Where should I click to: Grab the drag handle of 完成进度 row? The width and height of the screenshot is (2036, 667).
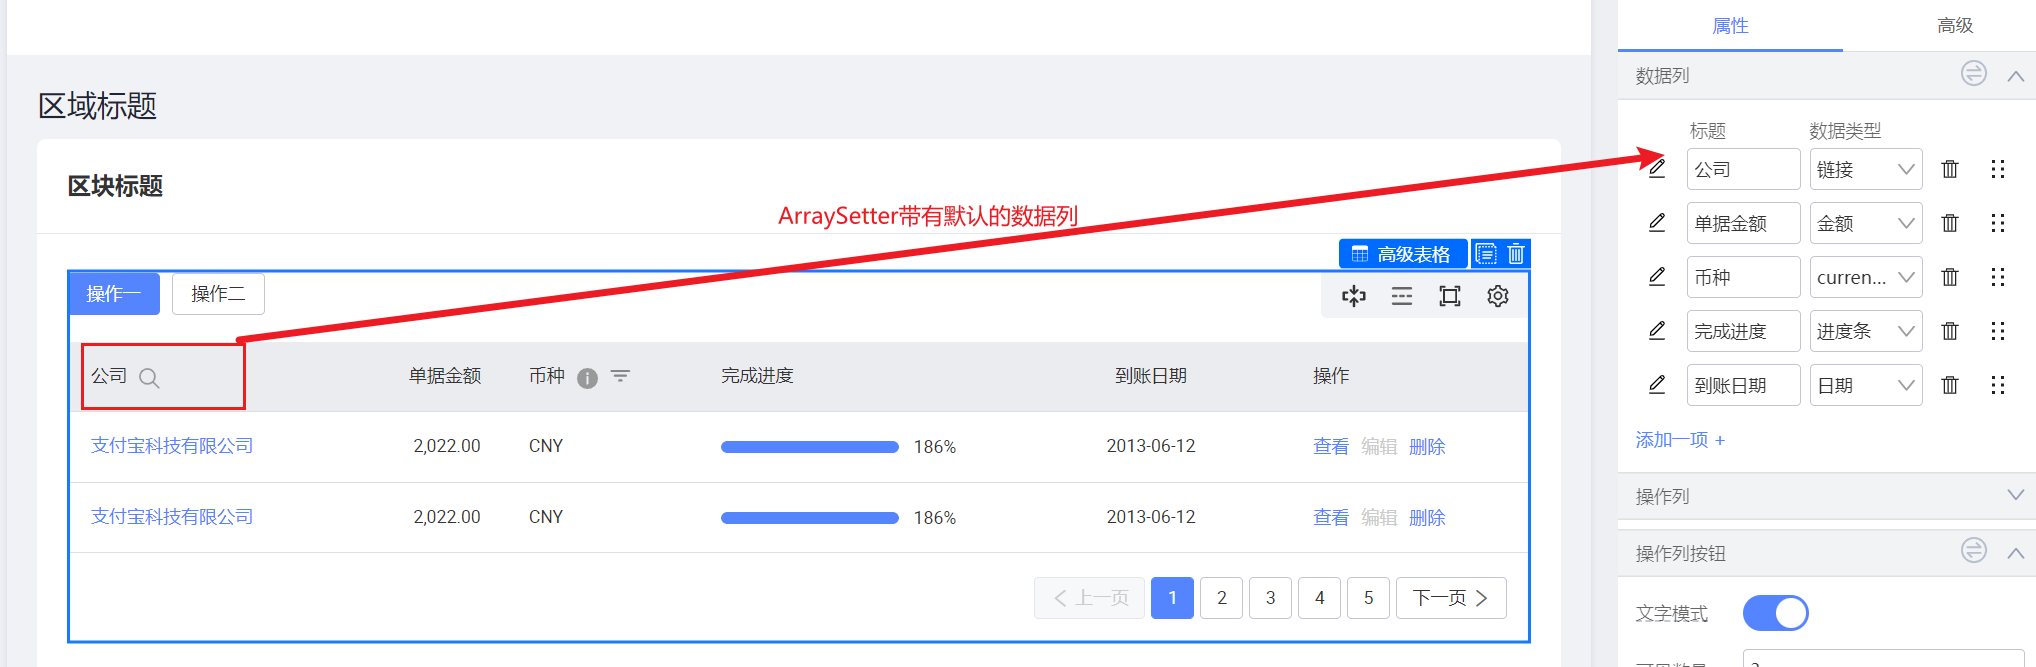(x=1998, y=331)
